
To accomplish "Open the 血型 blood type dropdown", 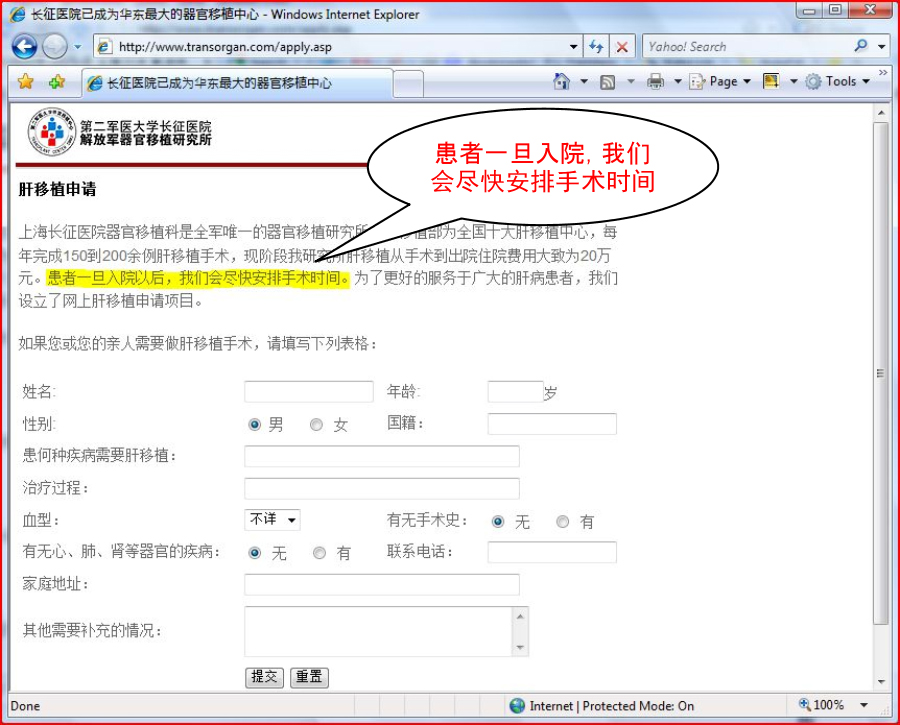I will tap(272, 520).
